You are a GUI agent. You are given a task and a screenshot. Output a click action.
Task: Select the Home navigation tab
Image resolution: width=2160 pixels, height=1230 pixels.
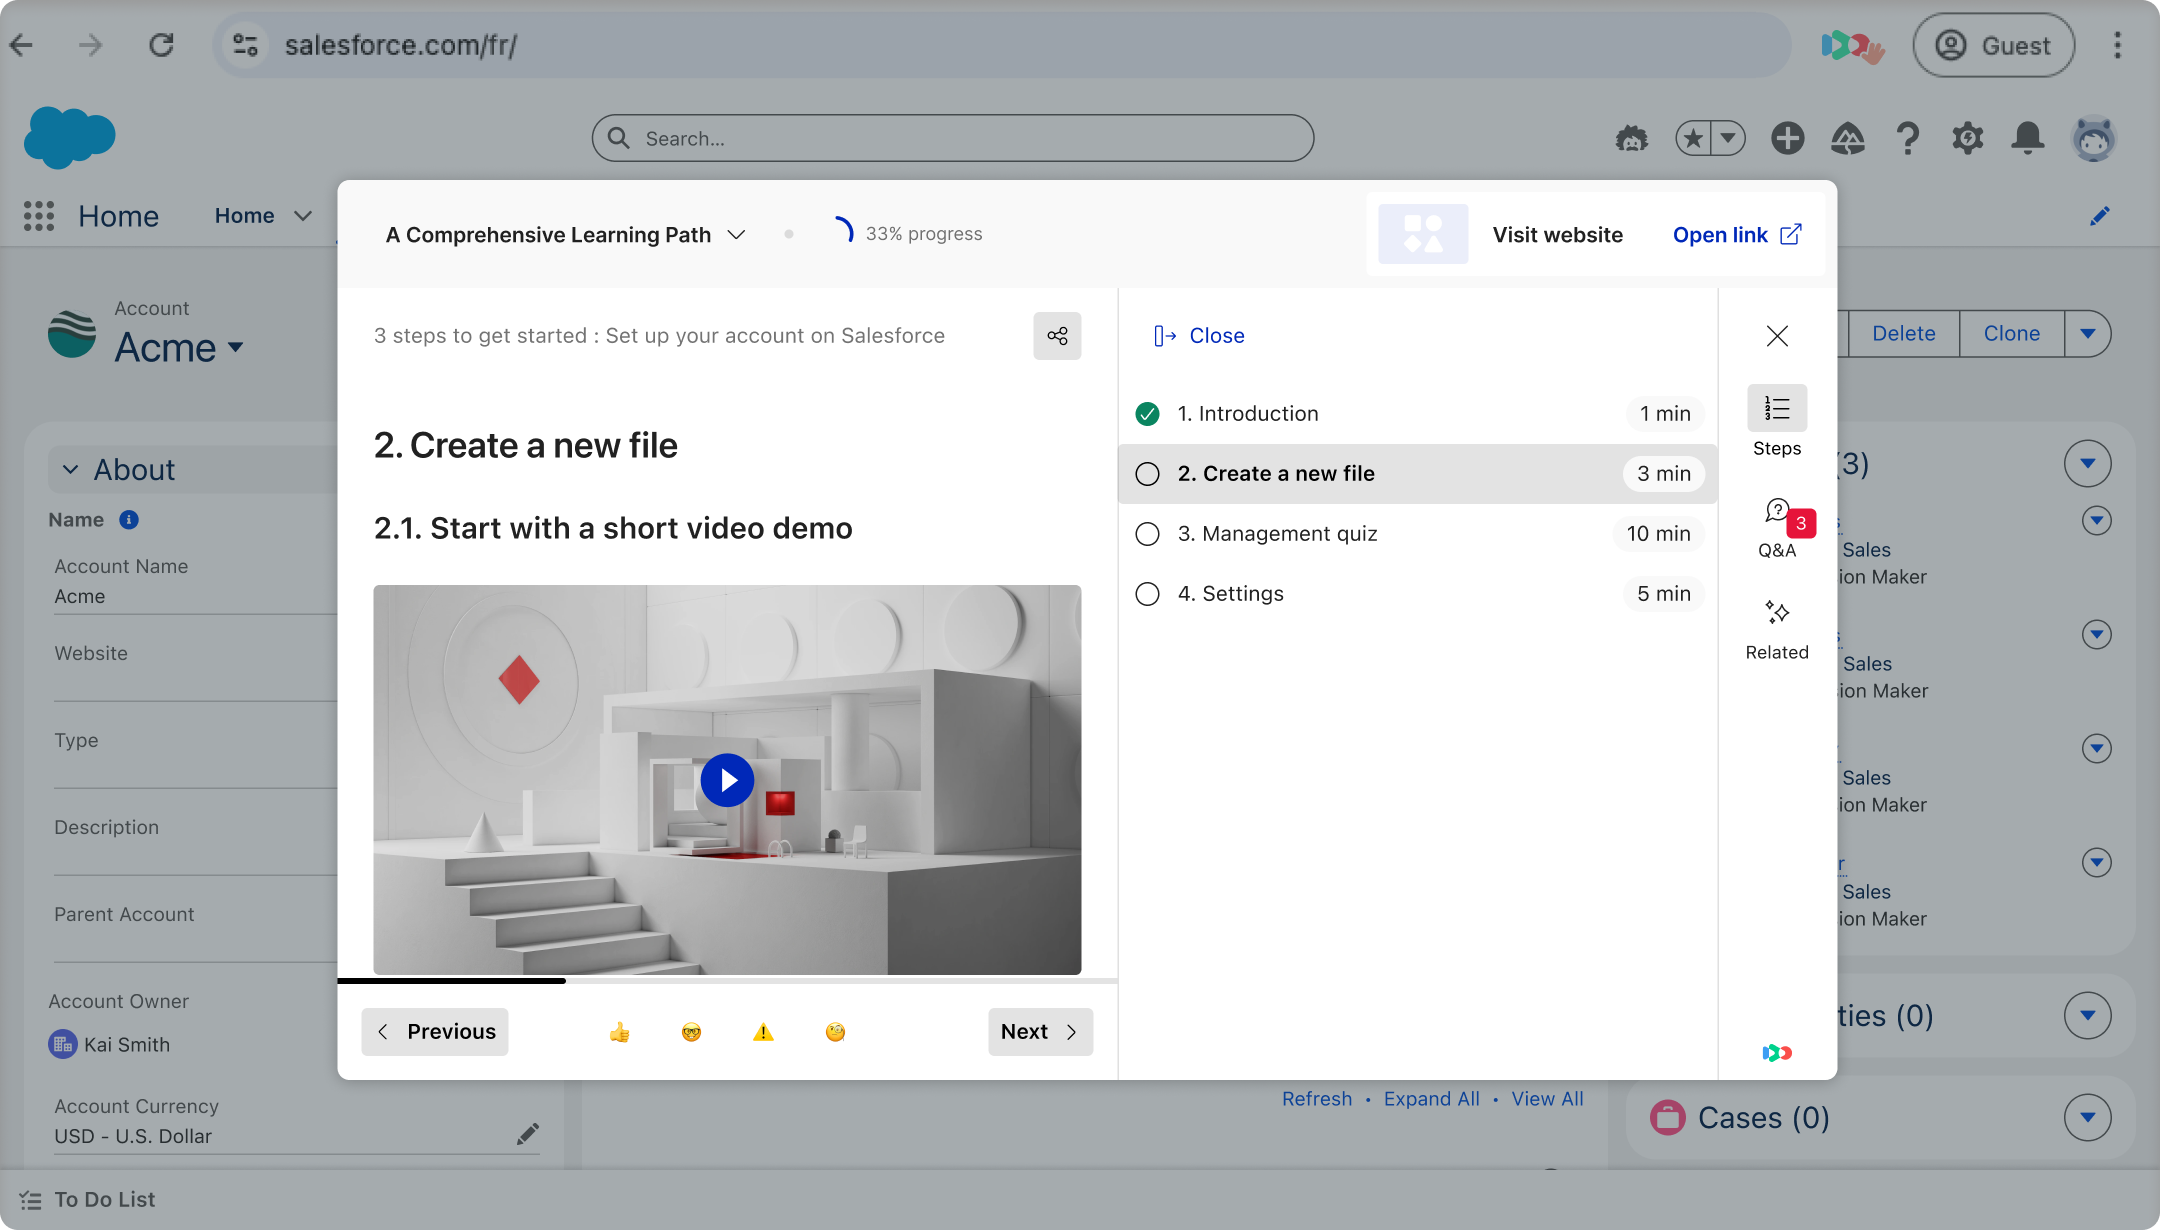(244, 216)
